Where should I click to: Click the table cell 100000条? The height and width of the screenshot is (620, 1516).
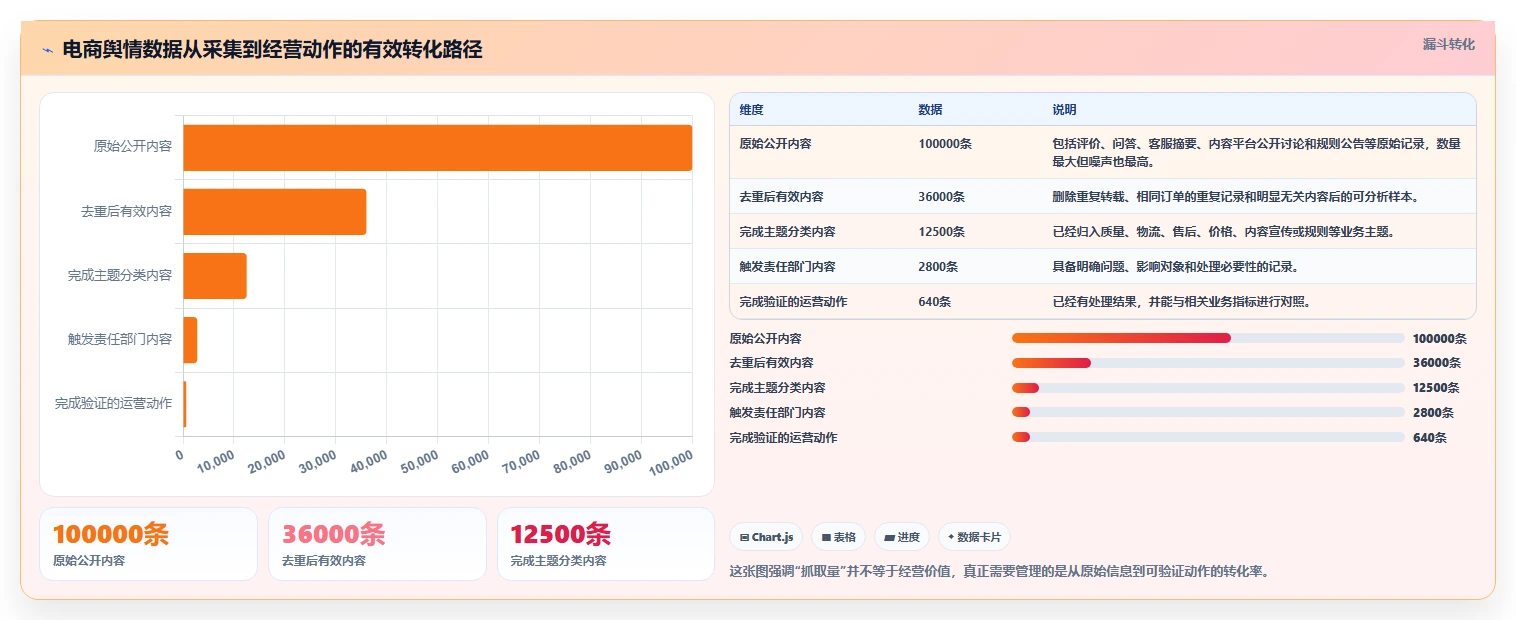click(944, 144)
